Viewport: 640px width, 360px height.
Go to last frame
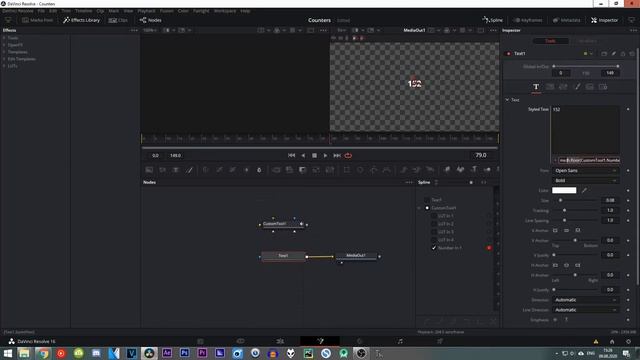pyautogui.click(x=337, y=156)
